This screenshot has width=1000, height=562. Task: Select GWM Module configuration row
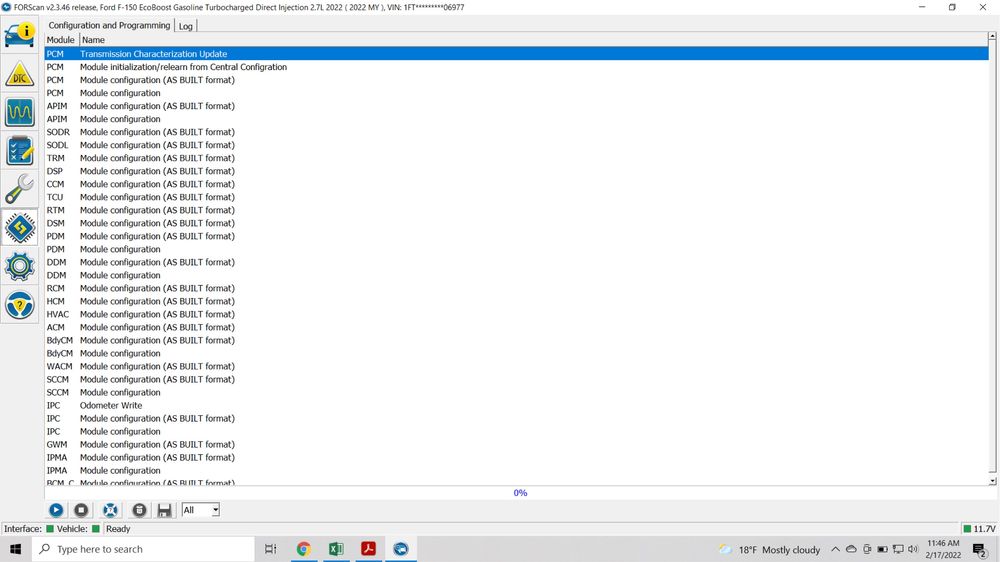click(517, 444)
